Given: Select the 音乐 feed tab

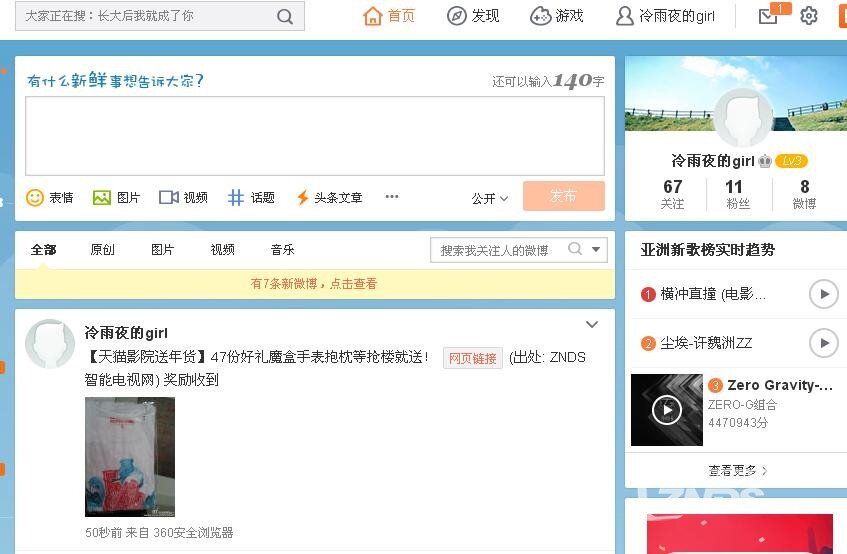Looking at the screenshot, I should [x=283, y=249].
